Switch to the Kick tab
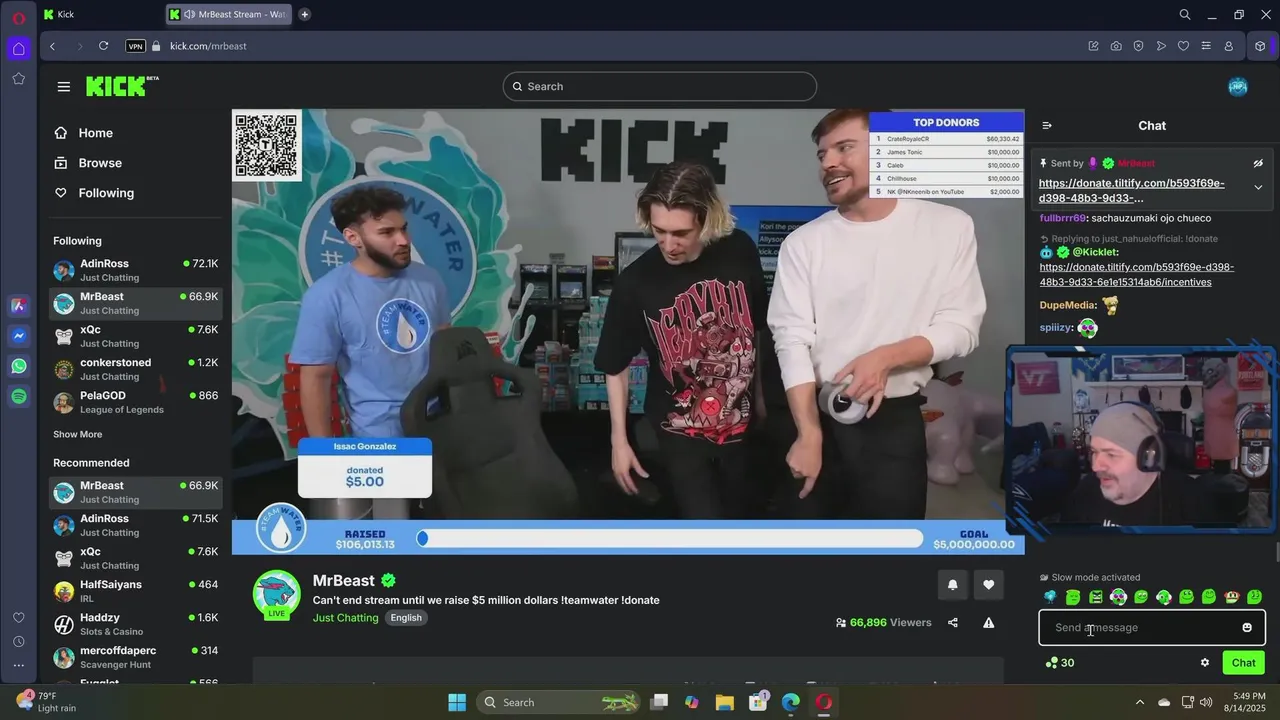This screenshot has width=1280, height=720. click(102, 14)
